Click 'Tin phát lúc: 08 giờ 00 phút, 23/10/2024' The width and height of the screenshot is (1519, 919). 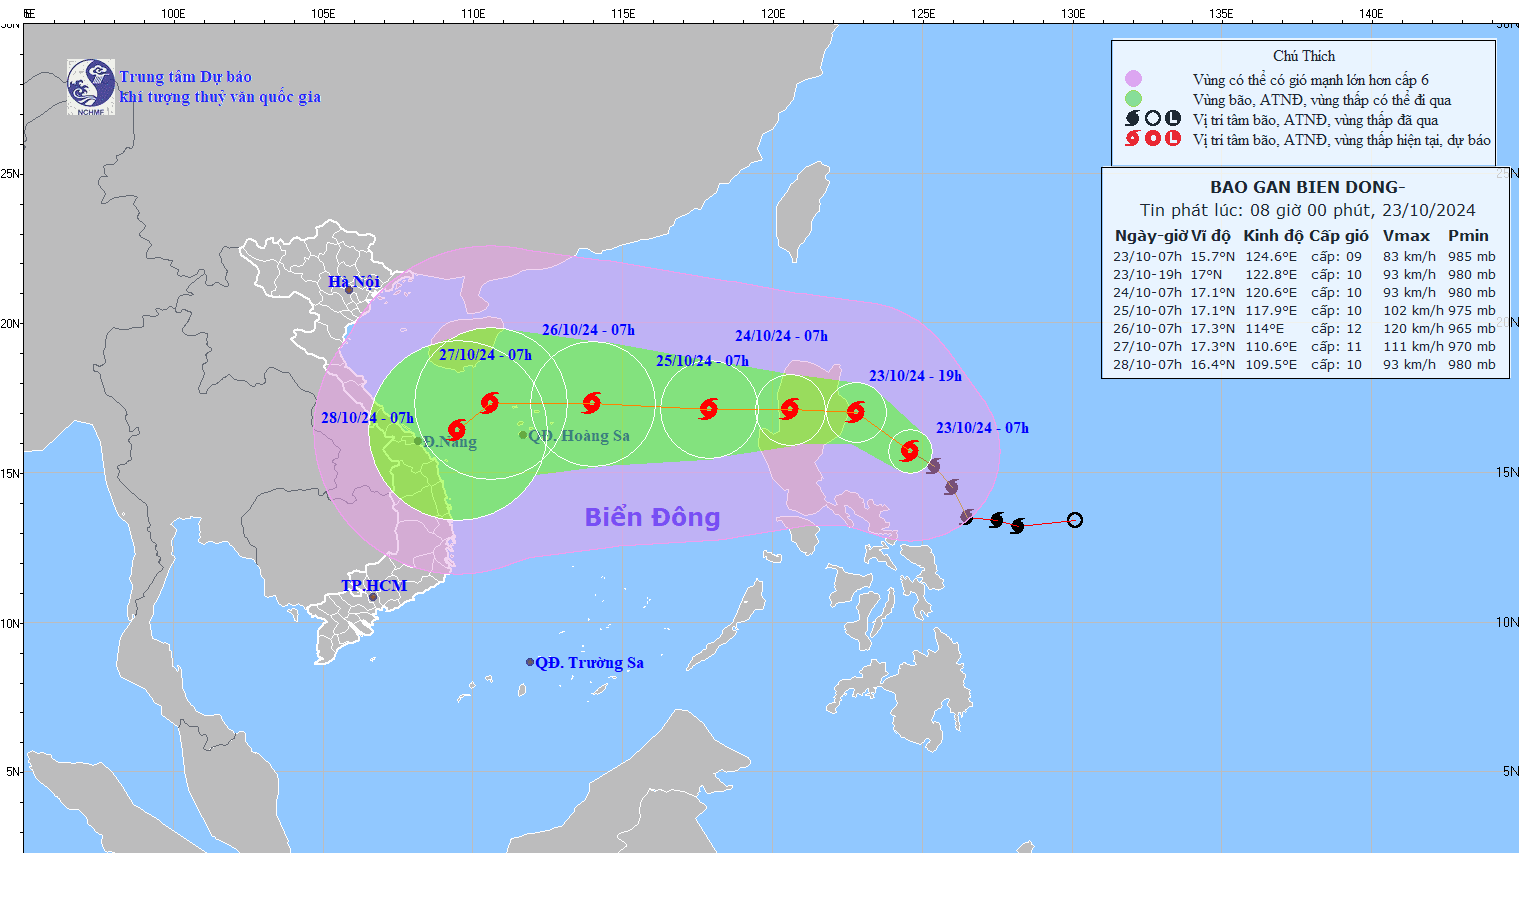pos(1307,210)
